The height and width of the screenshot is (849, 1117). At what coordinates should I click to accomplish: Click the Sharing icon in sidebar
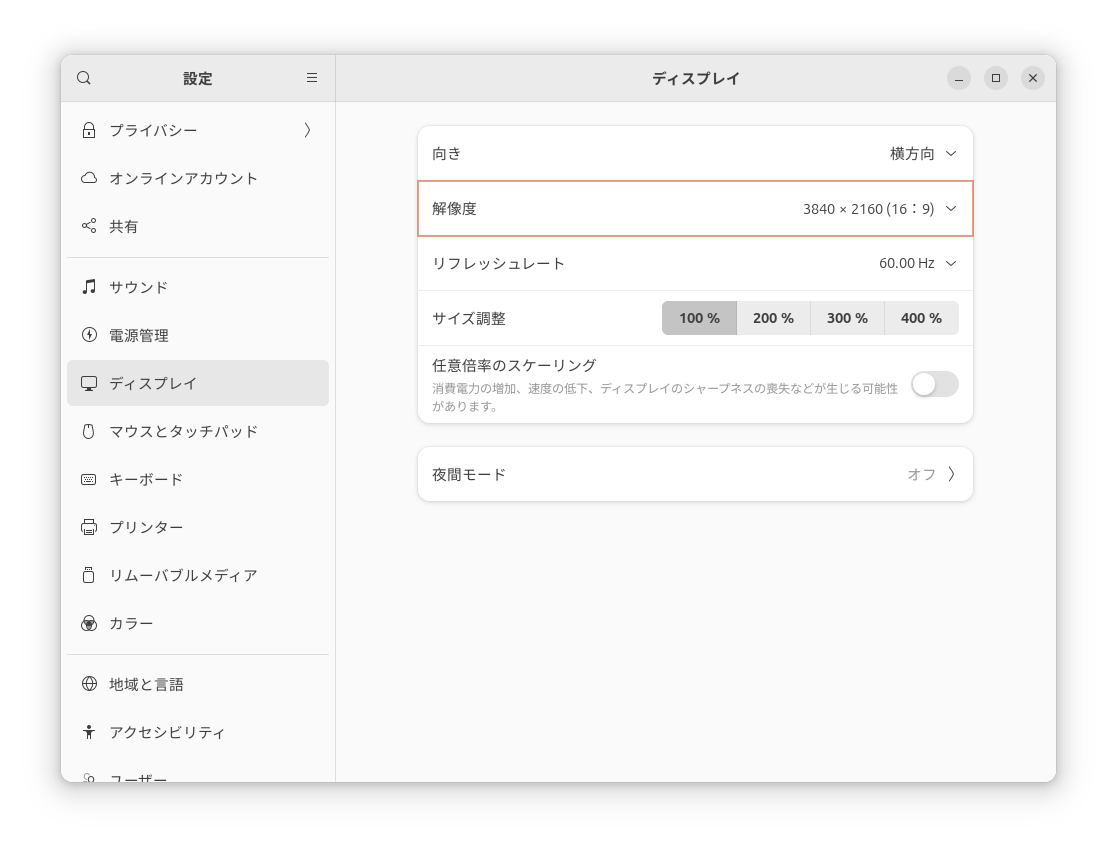pos(89,226)
